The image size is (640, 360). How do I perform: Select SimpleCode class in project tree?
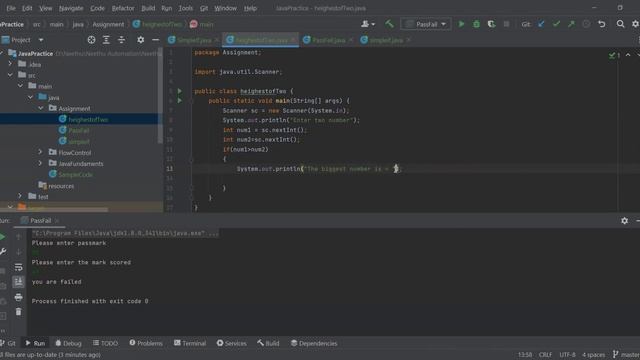[x=71, y=174]
